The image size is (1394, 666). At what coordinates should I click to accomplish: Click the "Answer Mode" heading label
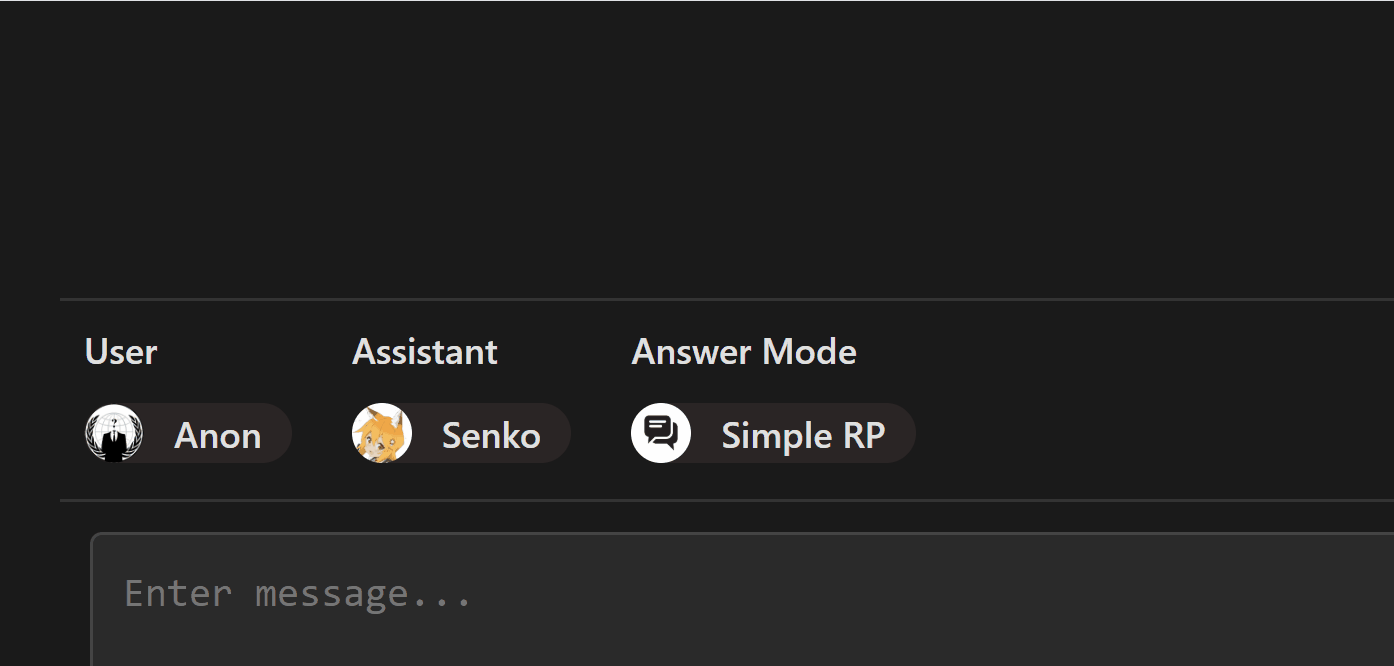coord(744,352)
